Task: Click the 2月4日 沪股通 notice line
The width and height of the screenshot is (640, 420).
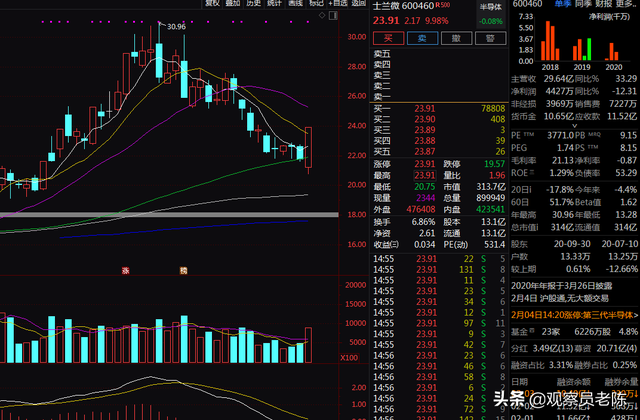Action: tap(560, 299)
